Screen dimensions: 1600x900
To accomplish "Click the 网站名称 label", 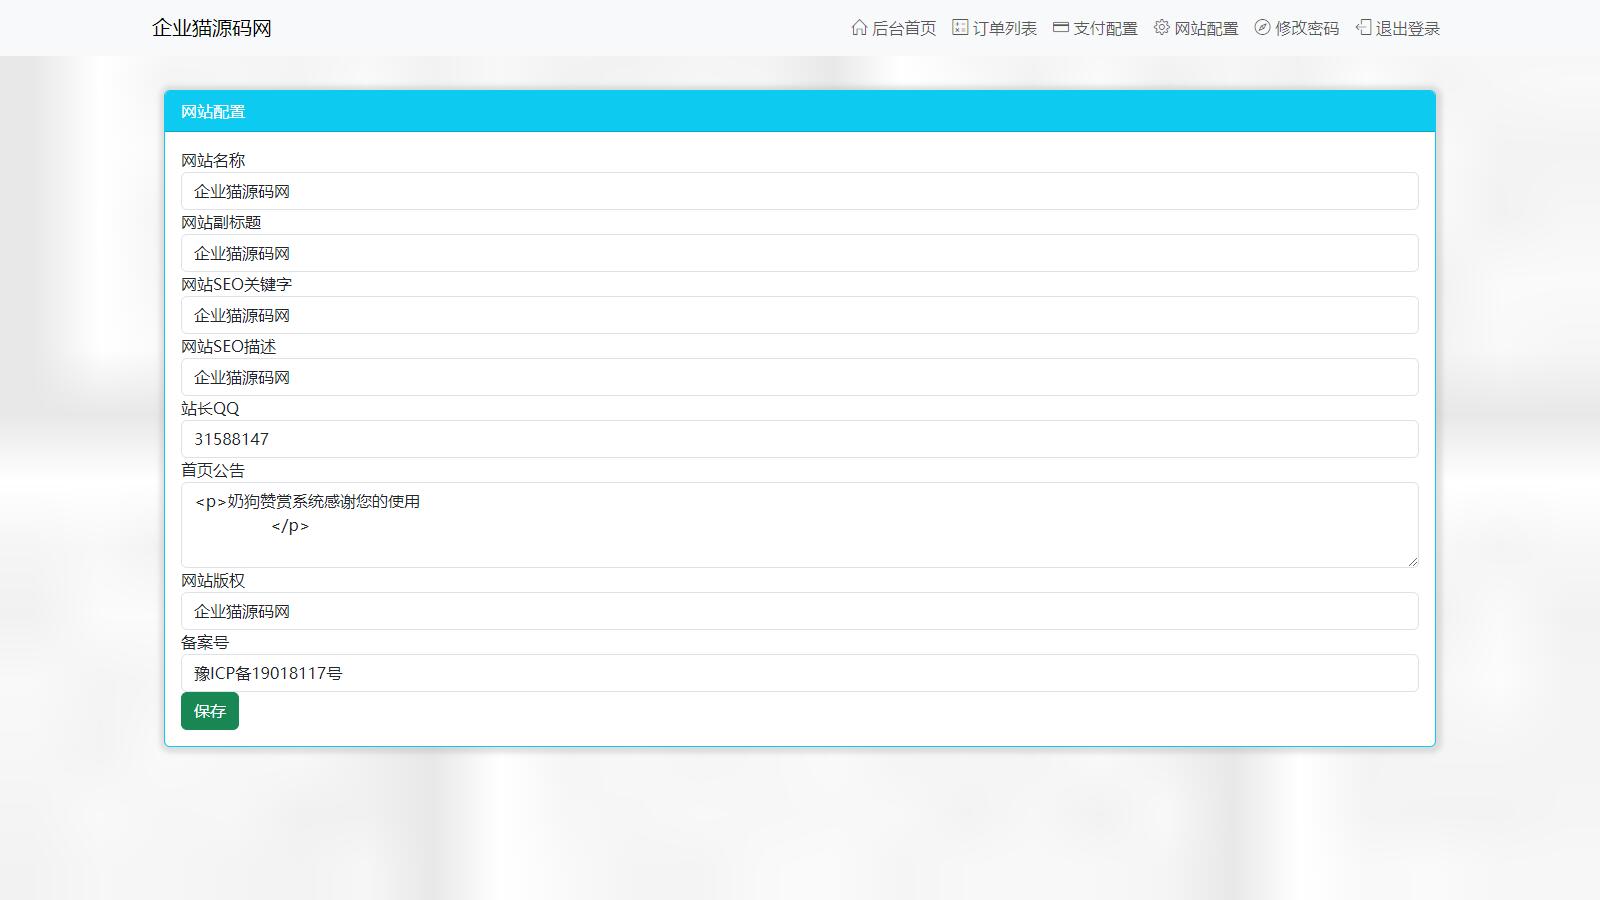I will (213, 160).
